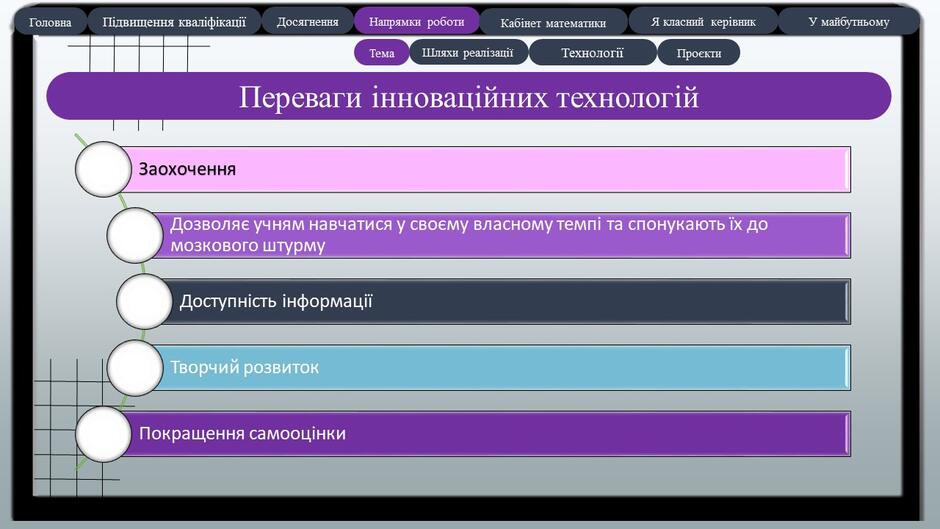Select the purple Покращення самооцінки bar
The height and width of the screenshot is (529, 940).
click(486, 433)
